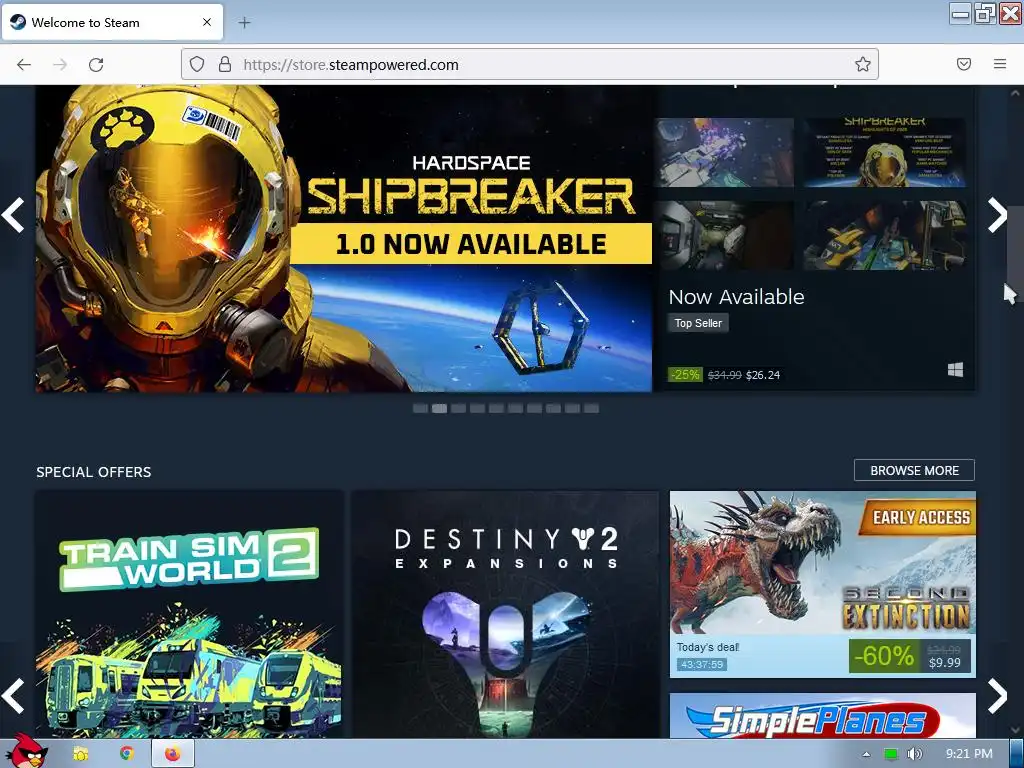View the Shipbreaker awards screenshot thumbnail
The image size is (1024, 768).
point(885,153)
